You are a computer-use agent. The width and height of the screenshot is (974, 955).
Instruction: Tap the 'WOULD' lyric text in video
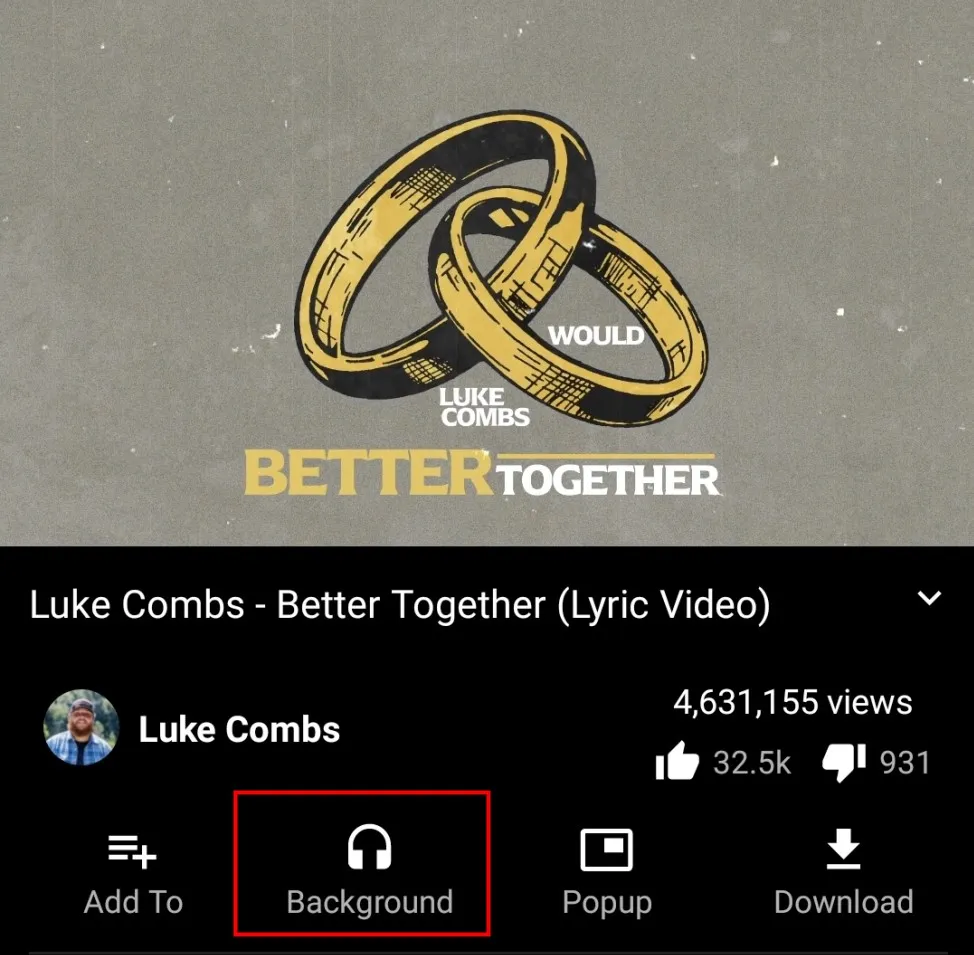click(596, 336)
